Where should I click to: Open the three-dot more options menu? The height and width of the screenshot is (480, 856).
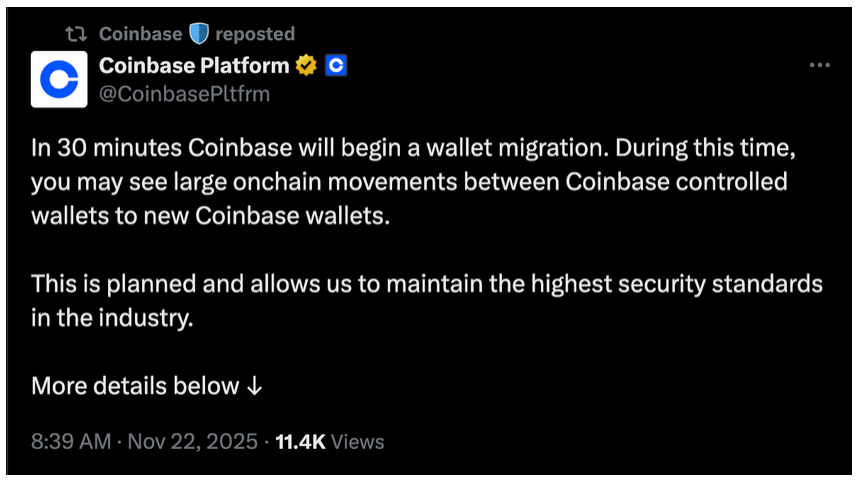[819, 66]
